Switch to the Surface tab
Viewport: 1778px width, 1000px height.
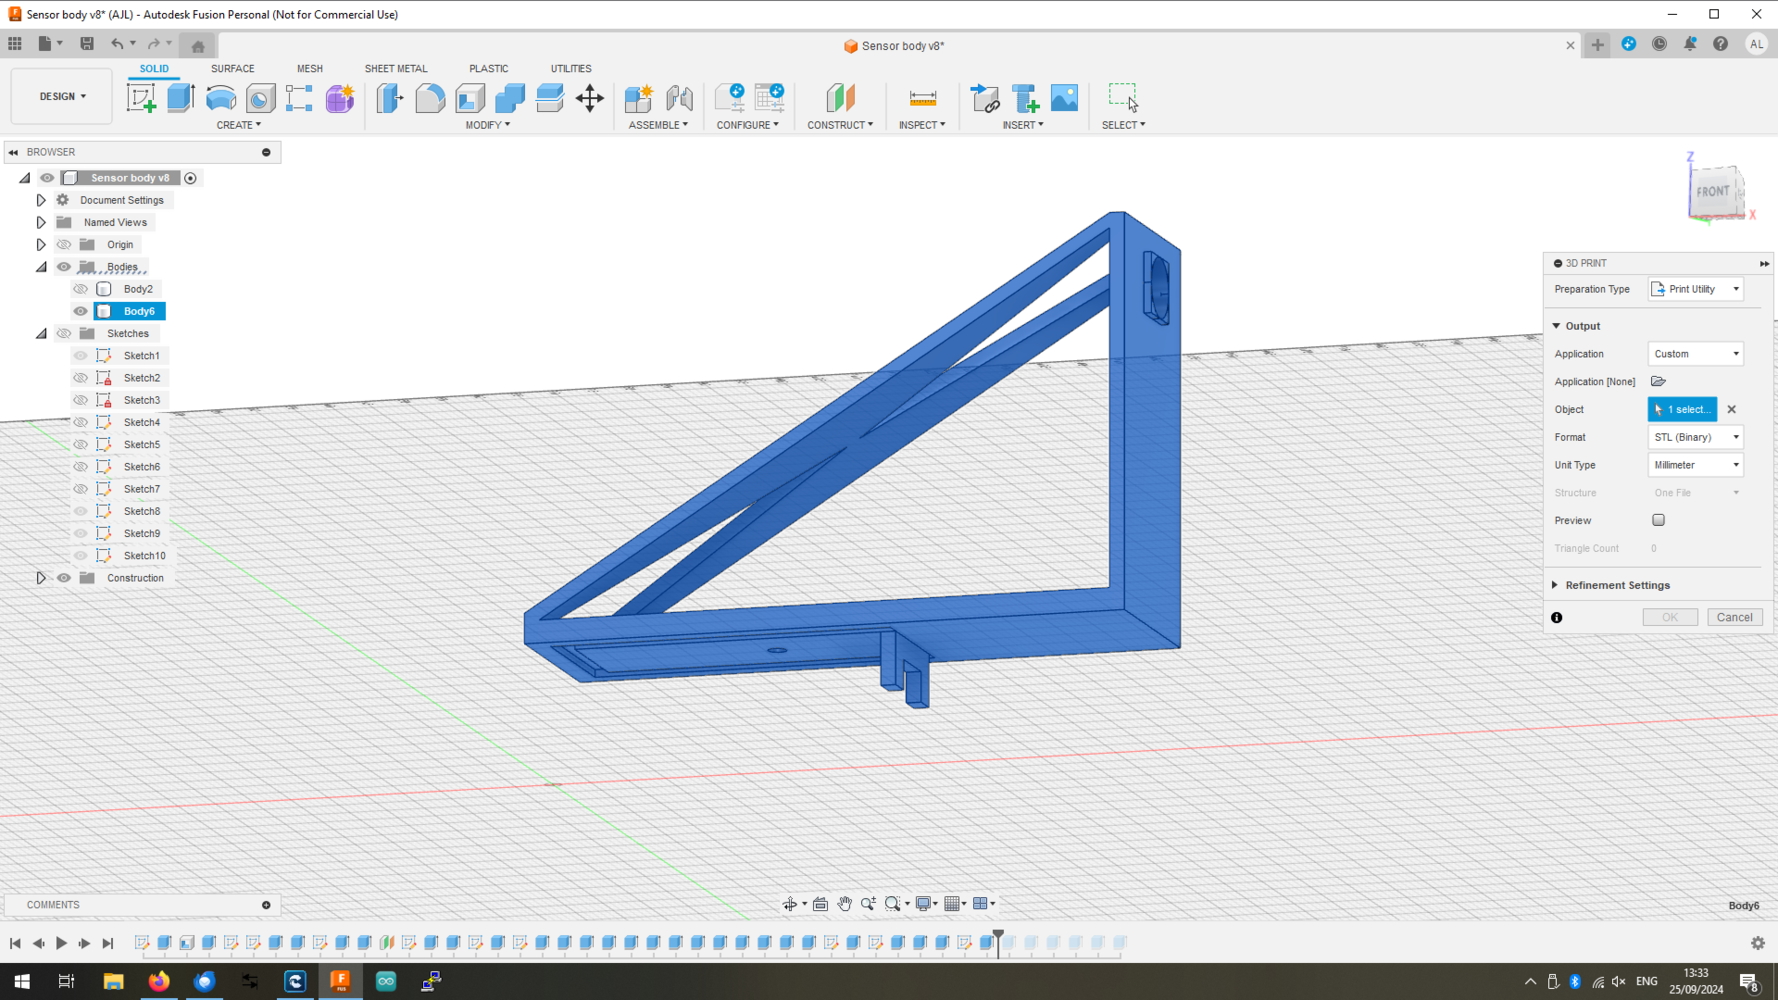click(232, 69)
